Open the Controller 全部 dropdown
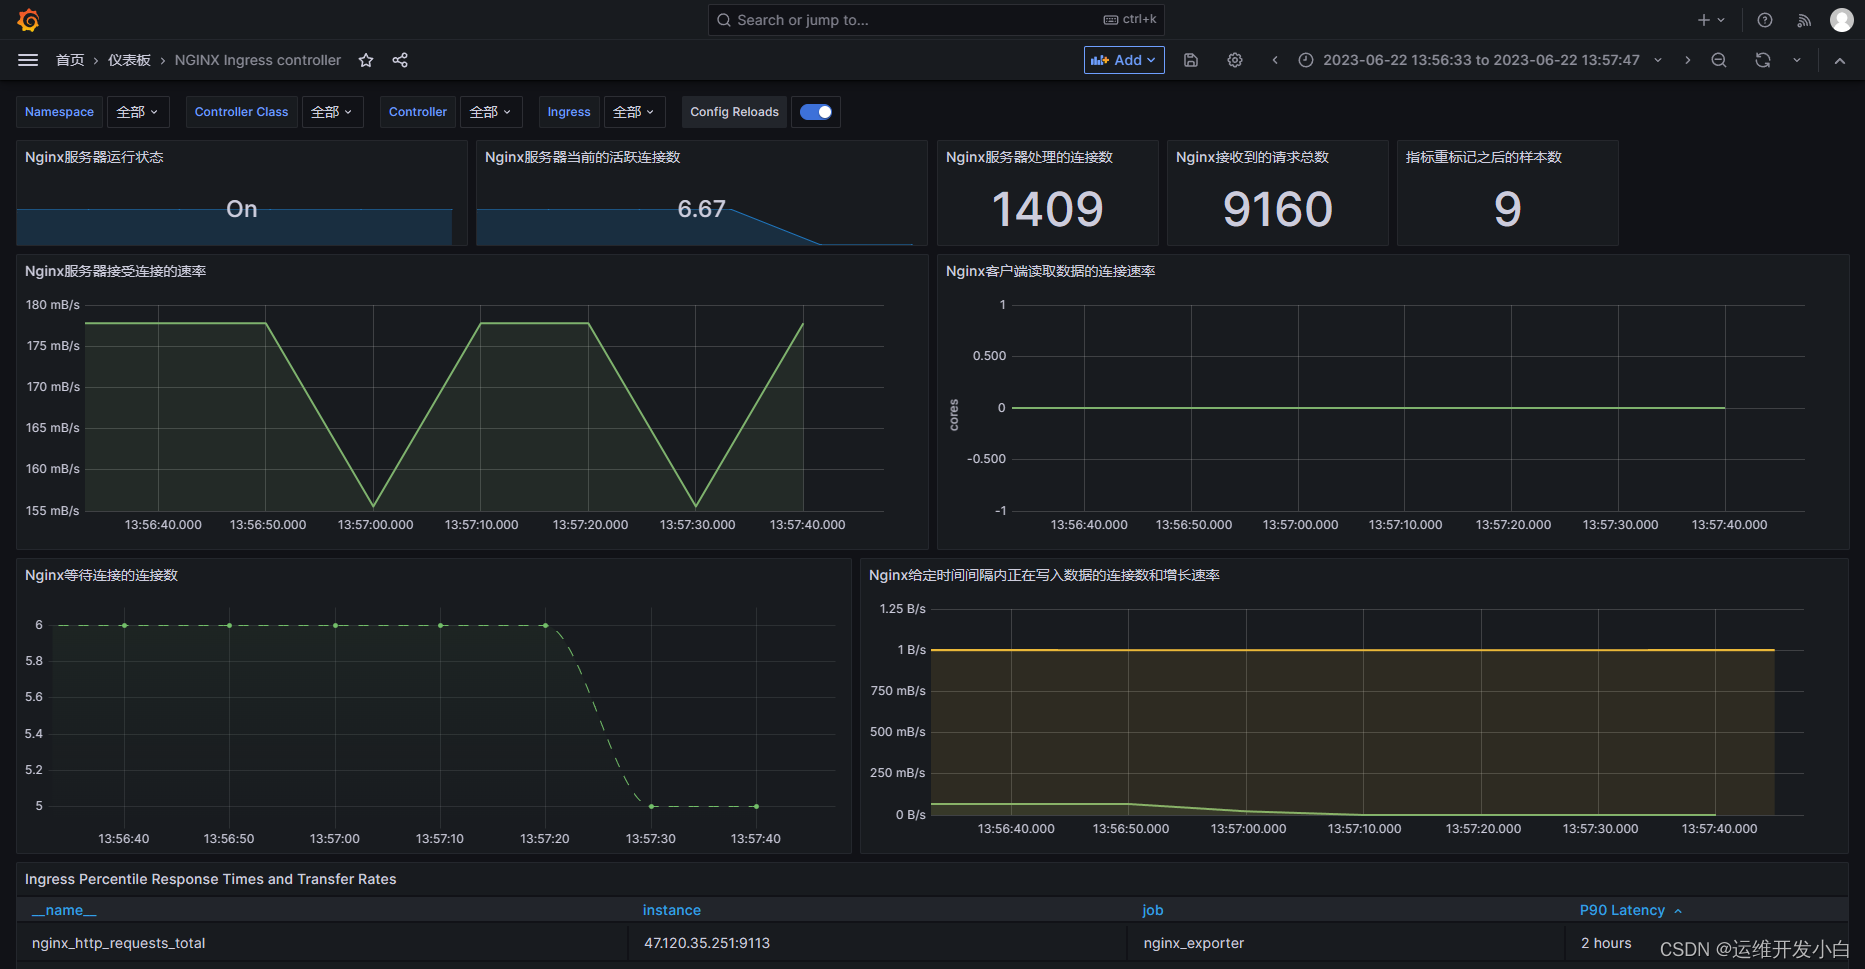This screenshot has height=969, width=1865. click(490, 112)
